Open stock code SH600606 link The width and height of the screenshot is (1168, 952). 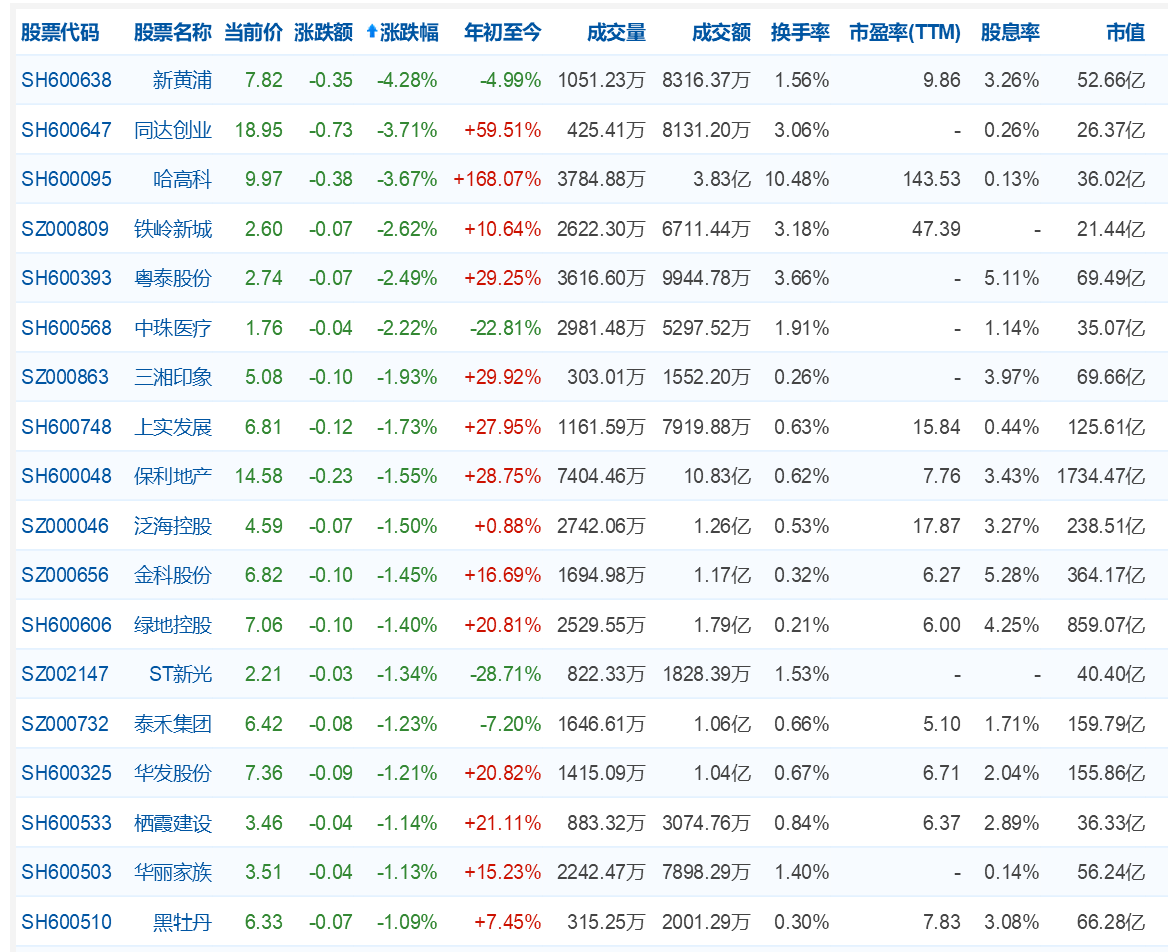[x=66, y=625]
